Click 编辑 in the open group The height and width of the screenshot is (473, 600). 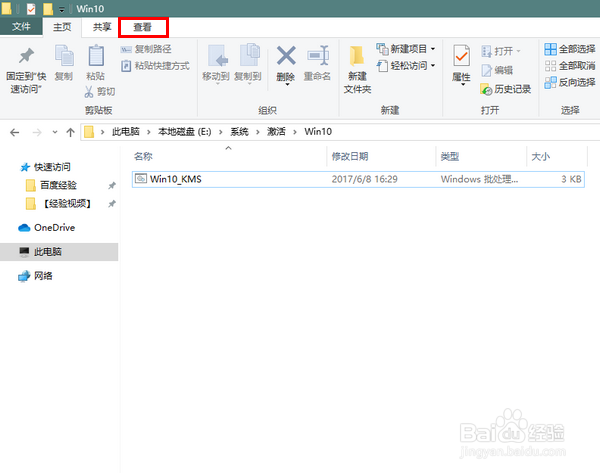pyautogui.click(x=497, y=70)
